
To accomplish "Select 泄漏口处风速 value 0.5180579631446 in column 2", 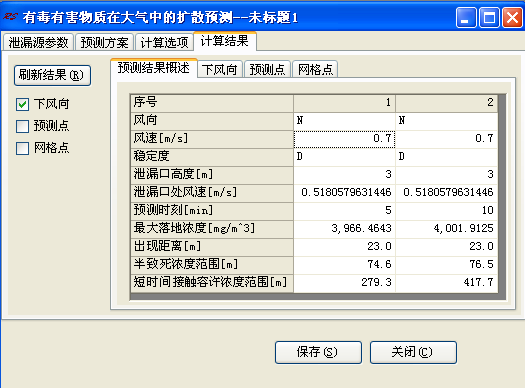I will (x=447, y=193).
